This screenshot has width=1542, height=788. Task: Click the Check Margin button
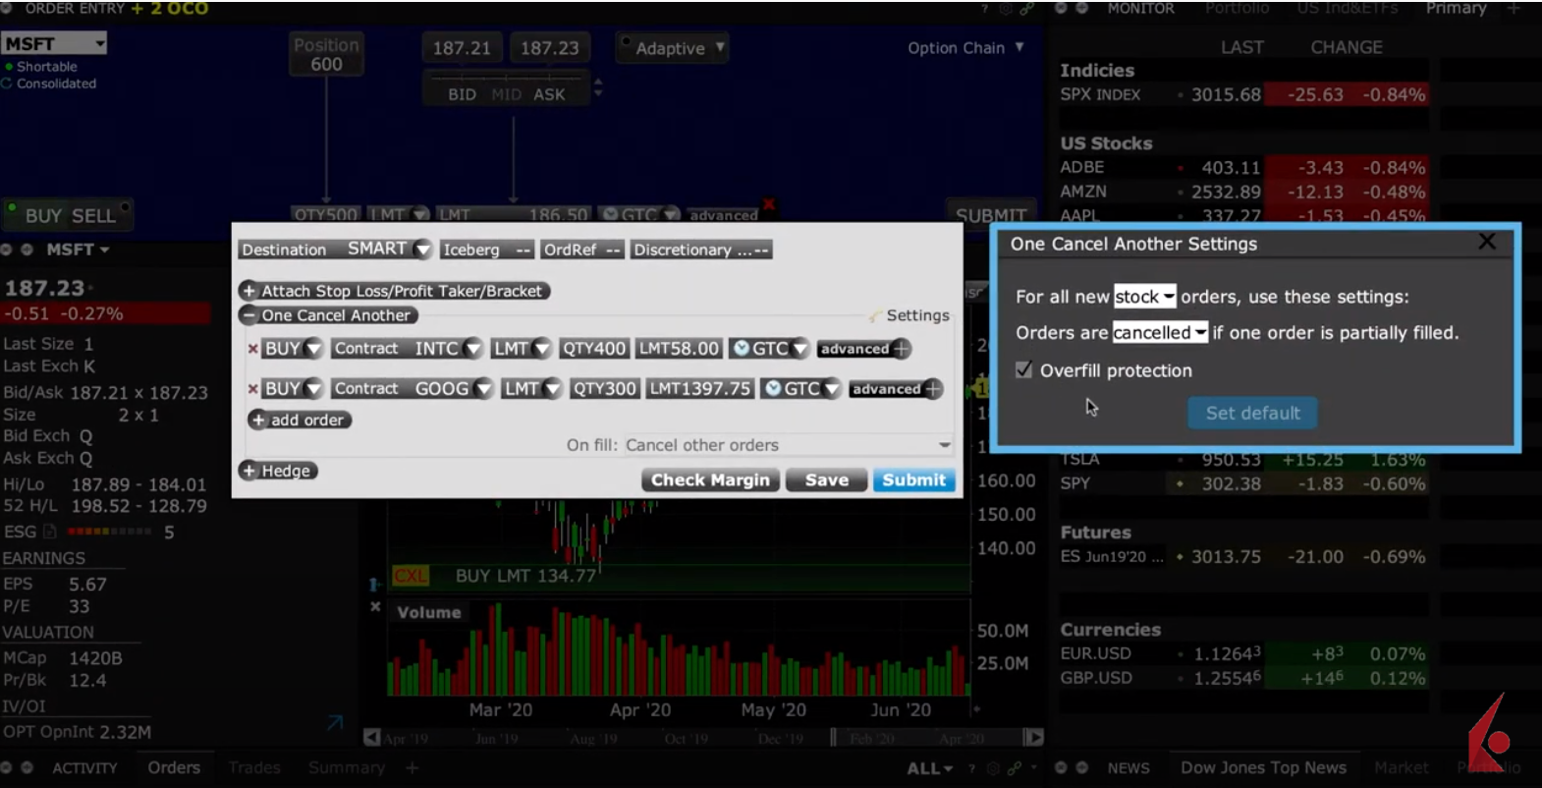pos(710,480)
